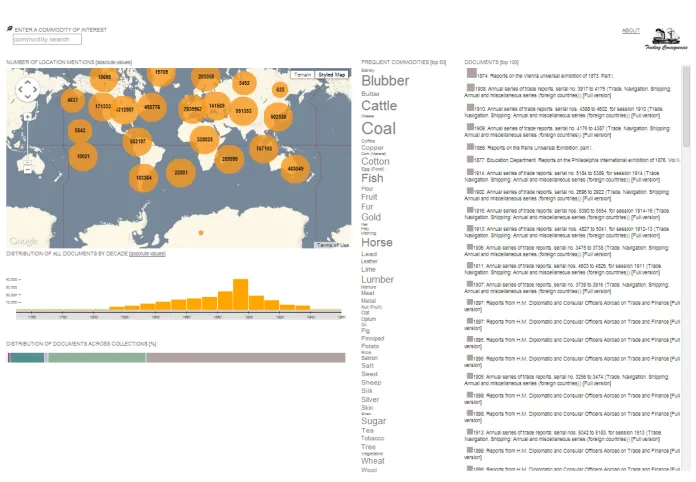Select Tobacco in the commodity cloud
696x482 pixels.
click(x=373, y=438)
